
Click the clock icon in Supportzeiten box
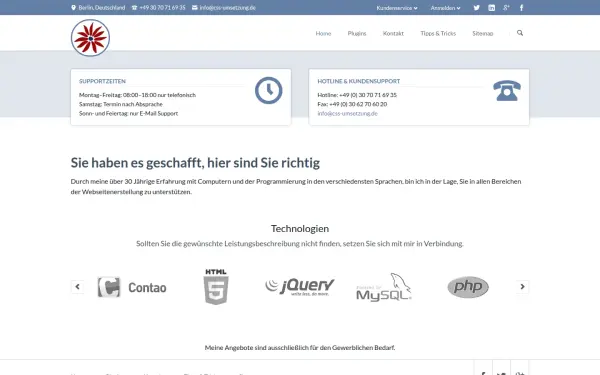(269, 90)
